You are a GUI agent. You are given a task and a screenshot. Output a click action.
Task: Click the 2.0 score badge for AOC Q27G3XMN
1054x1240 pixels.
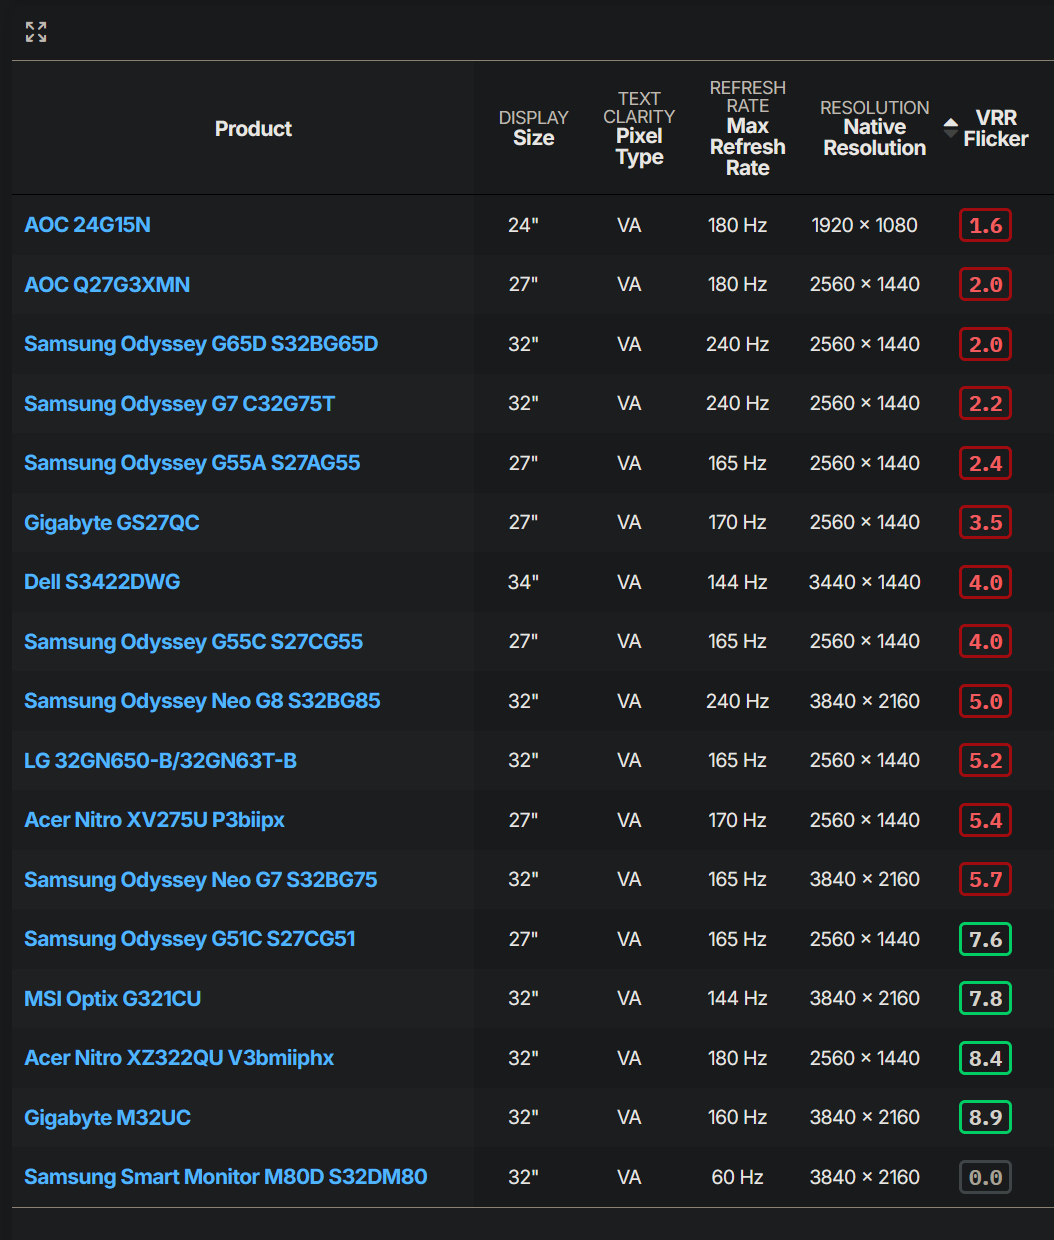[x=985, y=285]
